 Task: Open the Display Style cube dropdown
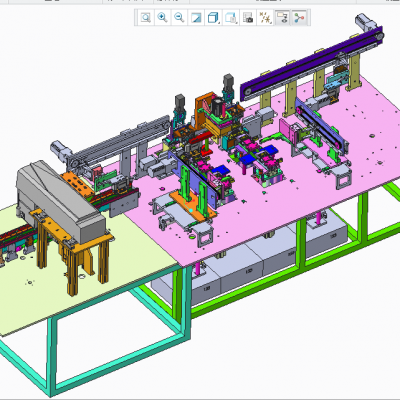point(213,17)
